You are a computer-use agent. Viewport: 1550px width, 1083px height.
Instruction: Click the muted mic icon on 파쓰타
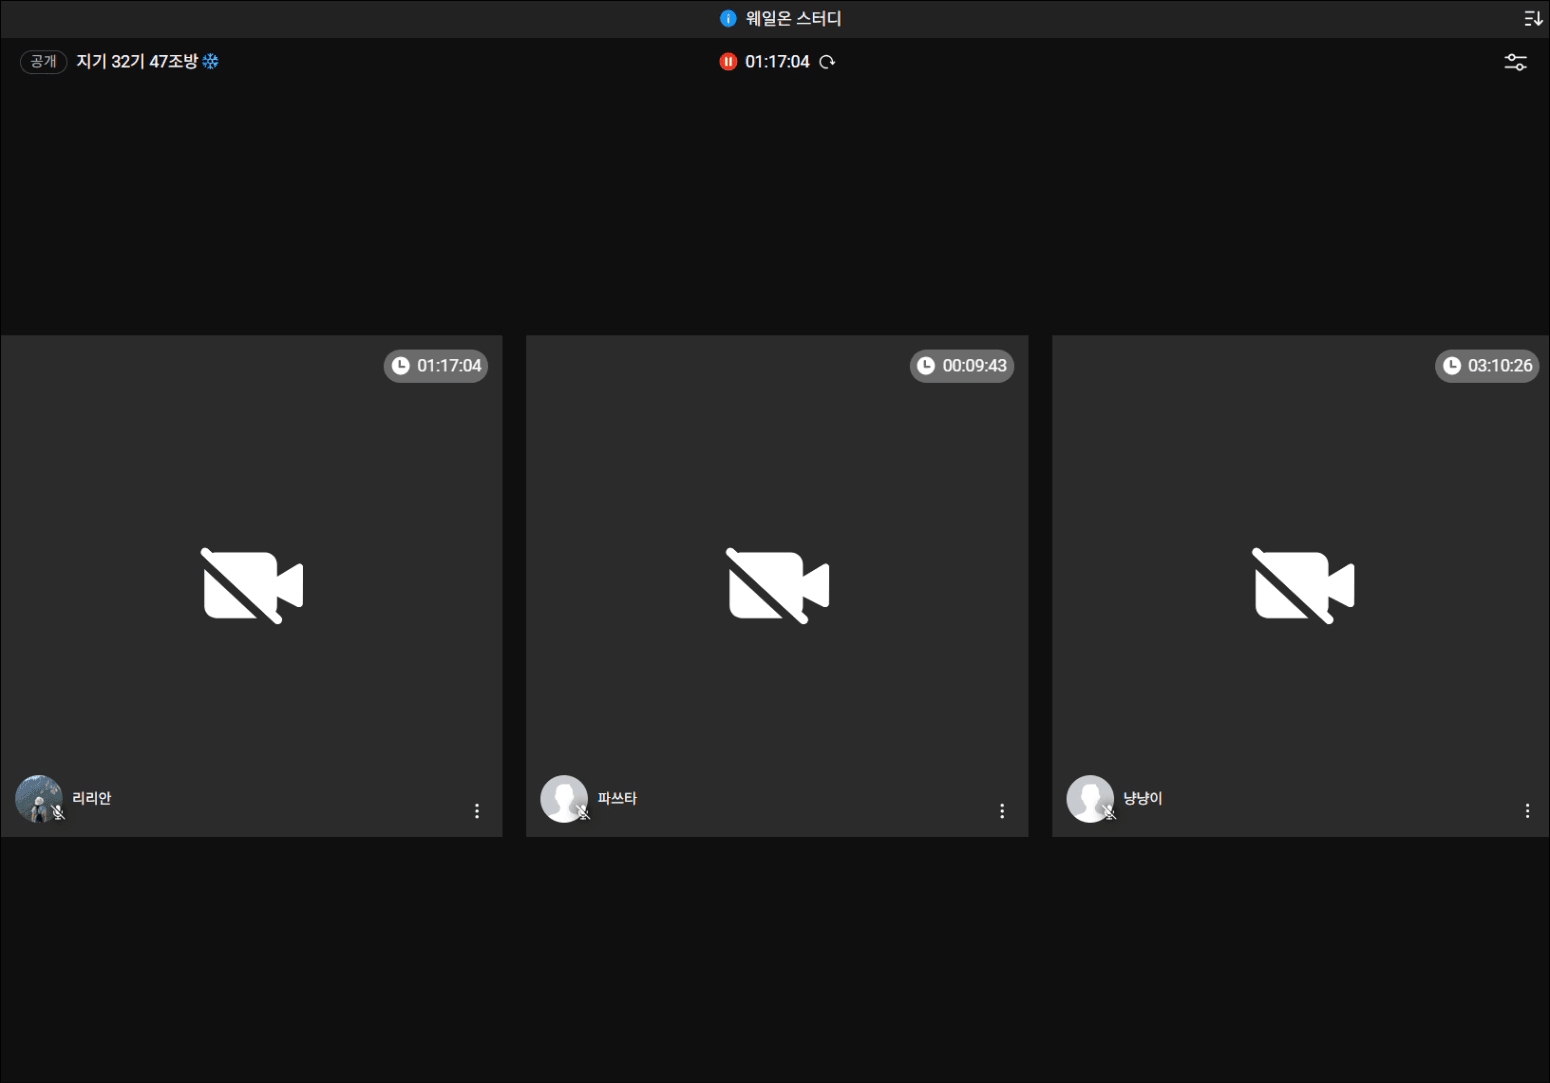click(x=584, y=813)
